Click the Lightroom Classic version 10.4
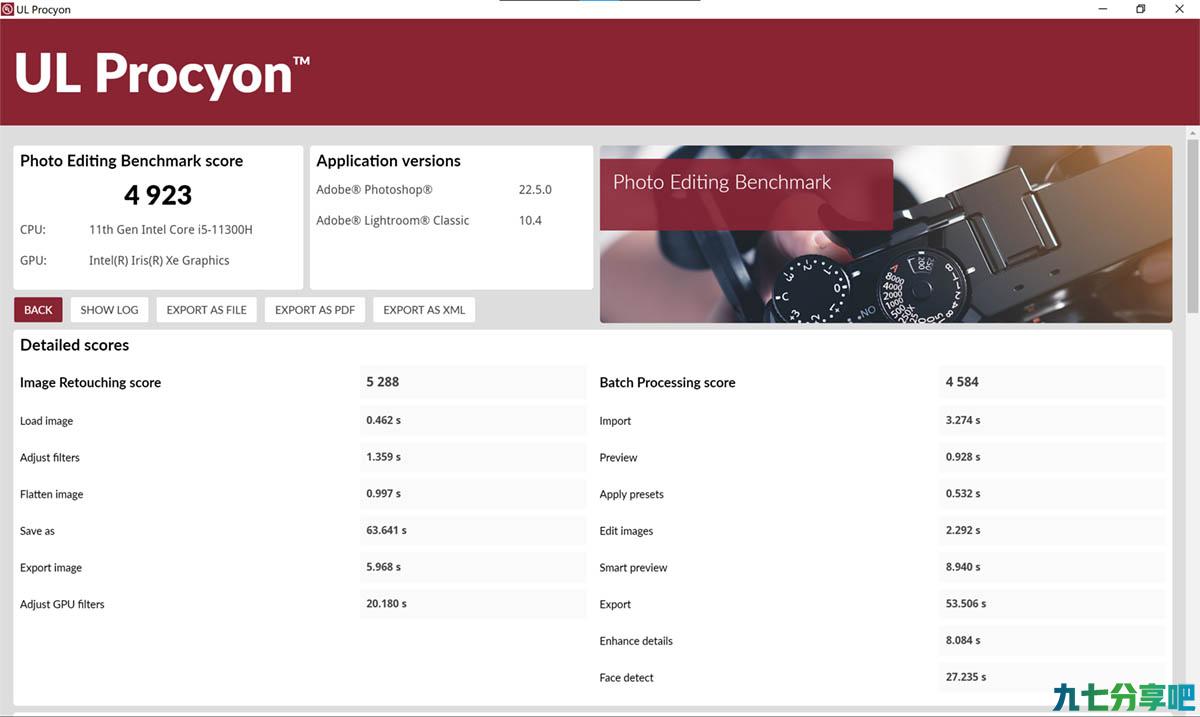Viewport: 1200px width, 717px height. click(x=530, y=221)
